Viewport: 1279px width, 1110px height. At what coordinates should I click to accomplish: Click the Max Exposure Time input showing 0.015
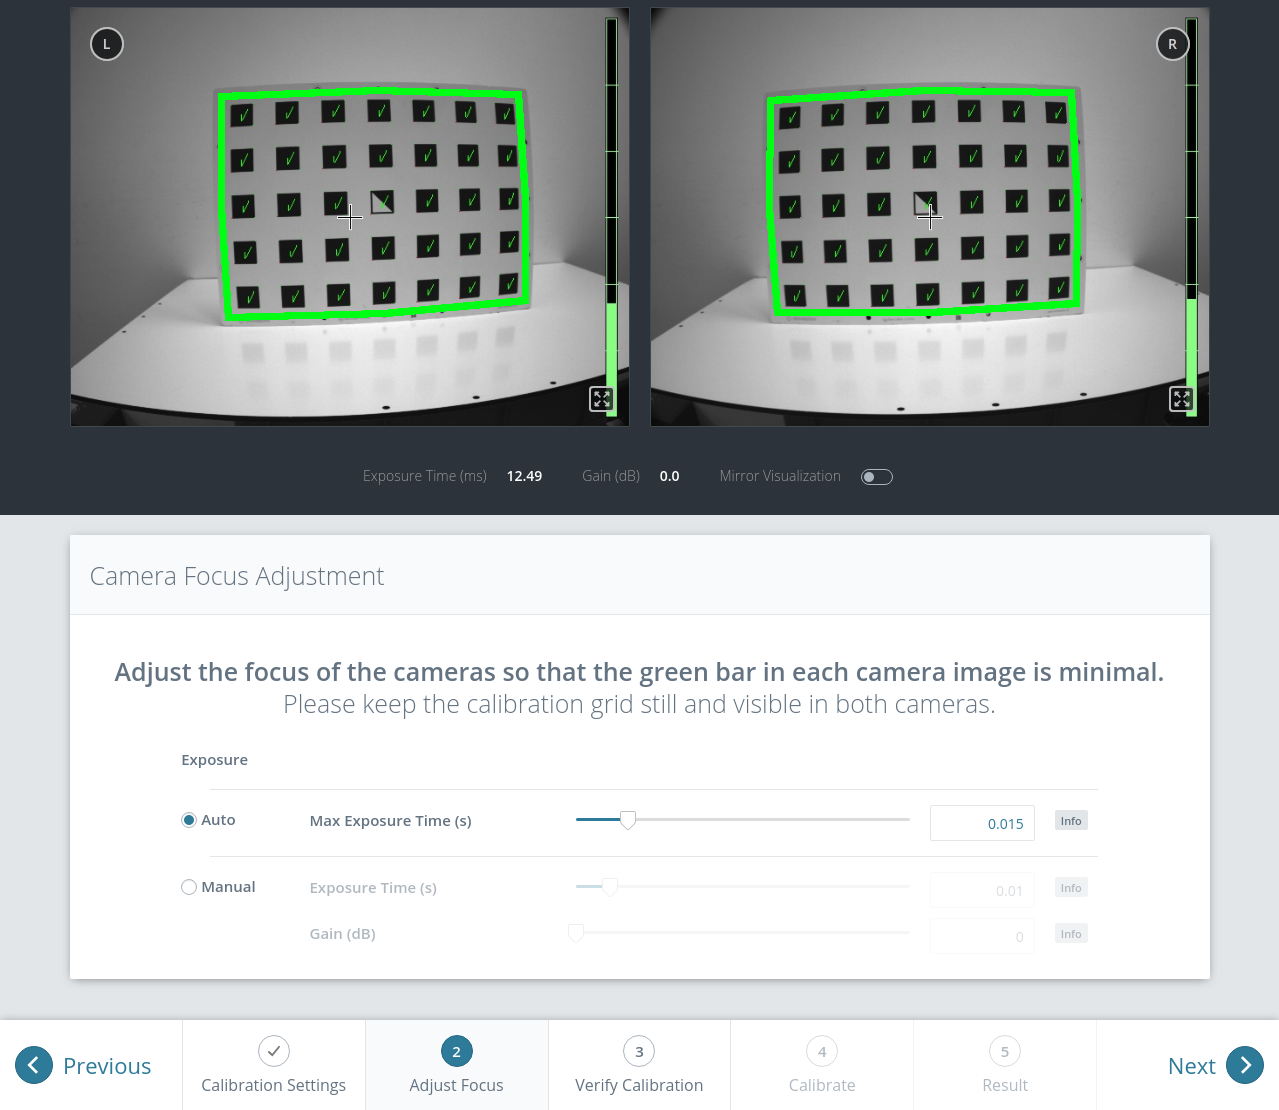click(x=982, y=822)
